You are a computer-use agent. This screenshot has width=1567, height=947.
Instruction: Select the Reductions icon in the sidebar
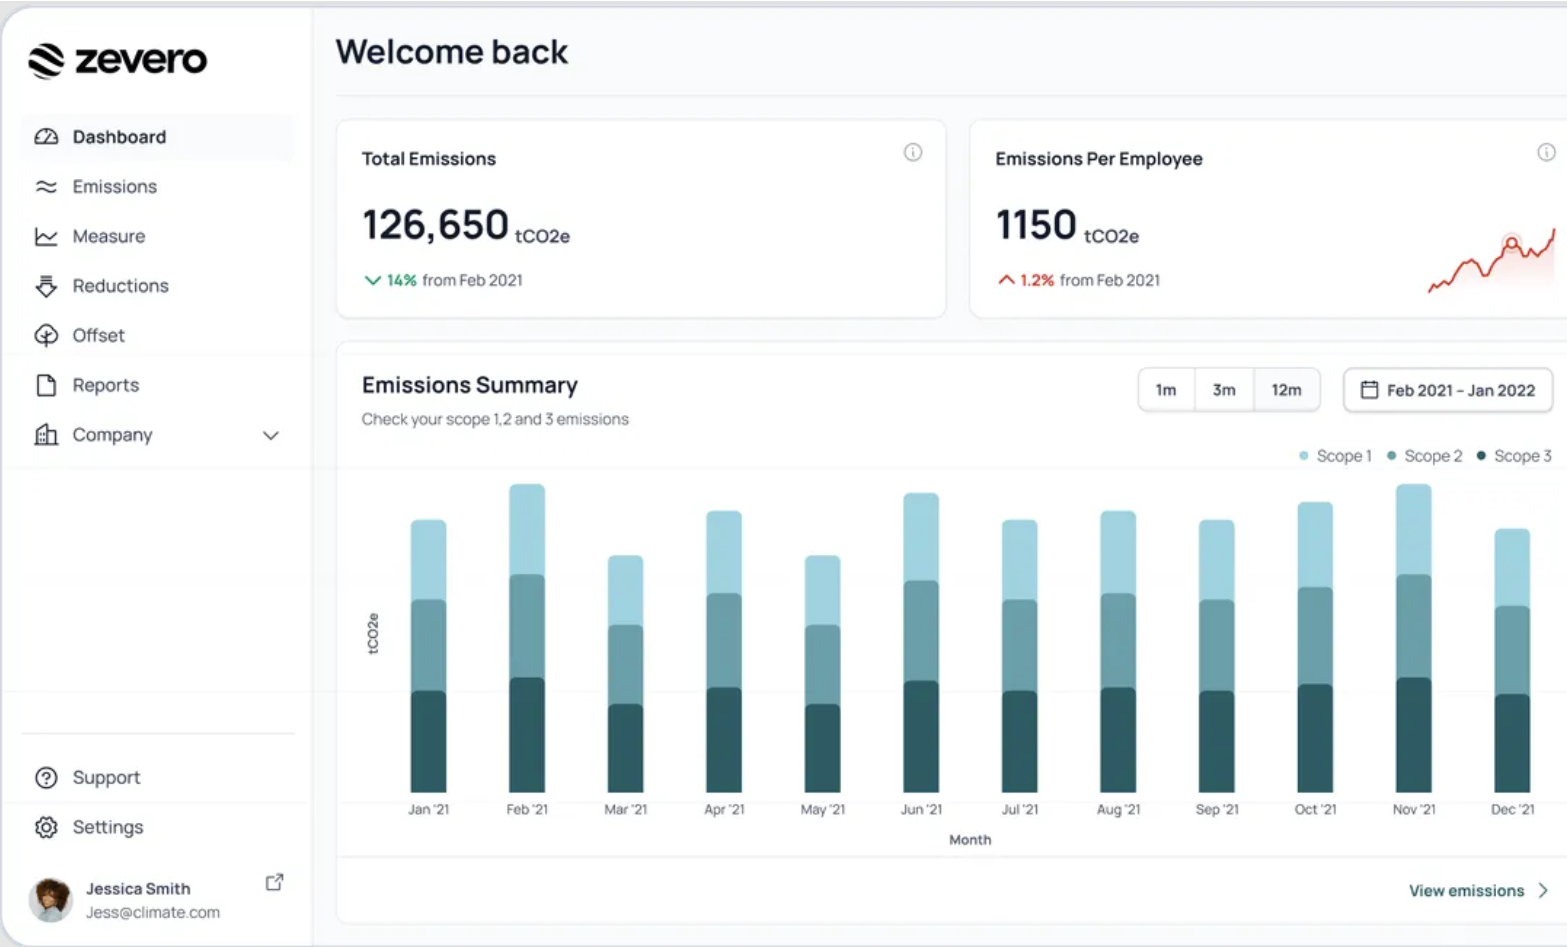coord(46,286)
